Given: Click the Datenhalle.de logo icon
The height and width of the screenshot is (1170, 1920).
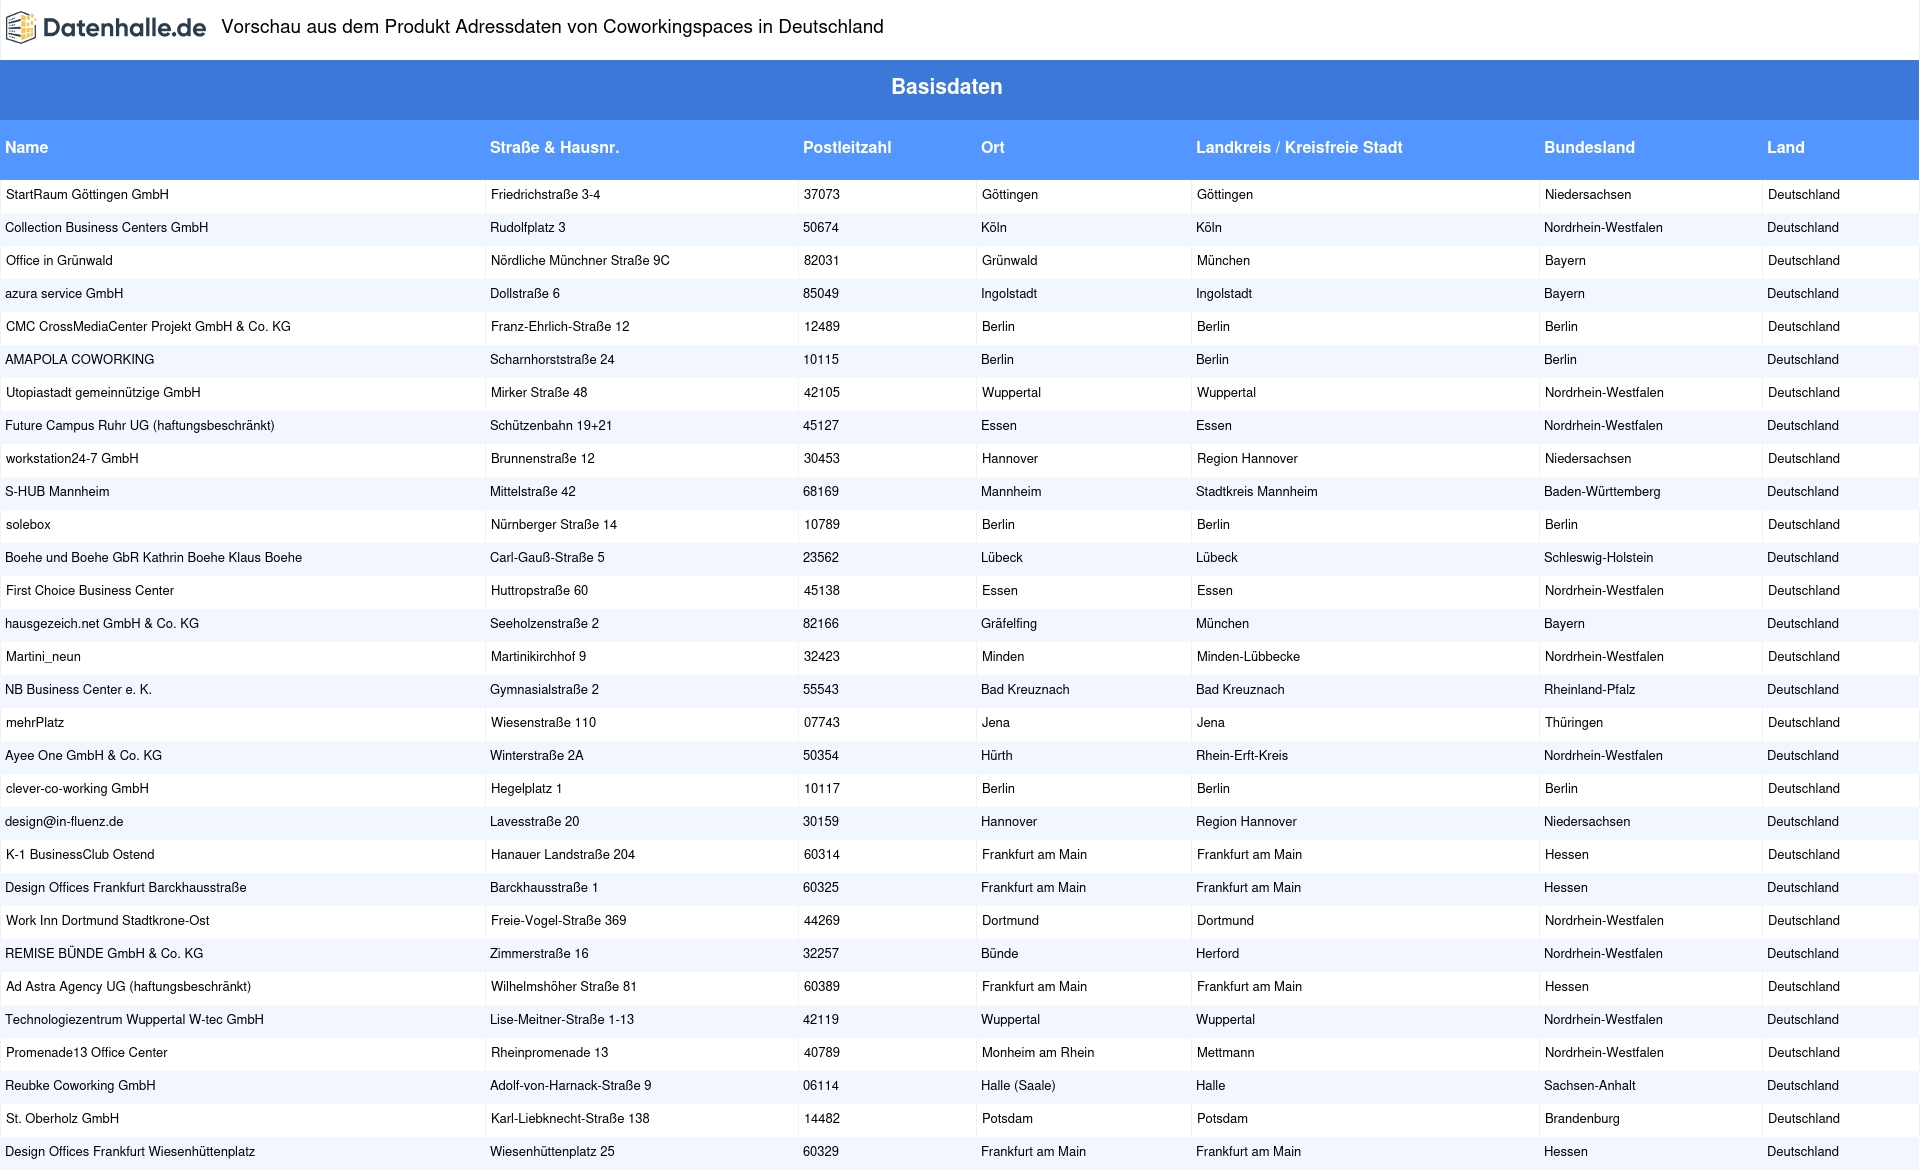Looking at the screenshot, I should click(x=21, y=28).
